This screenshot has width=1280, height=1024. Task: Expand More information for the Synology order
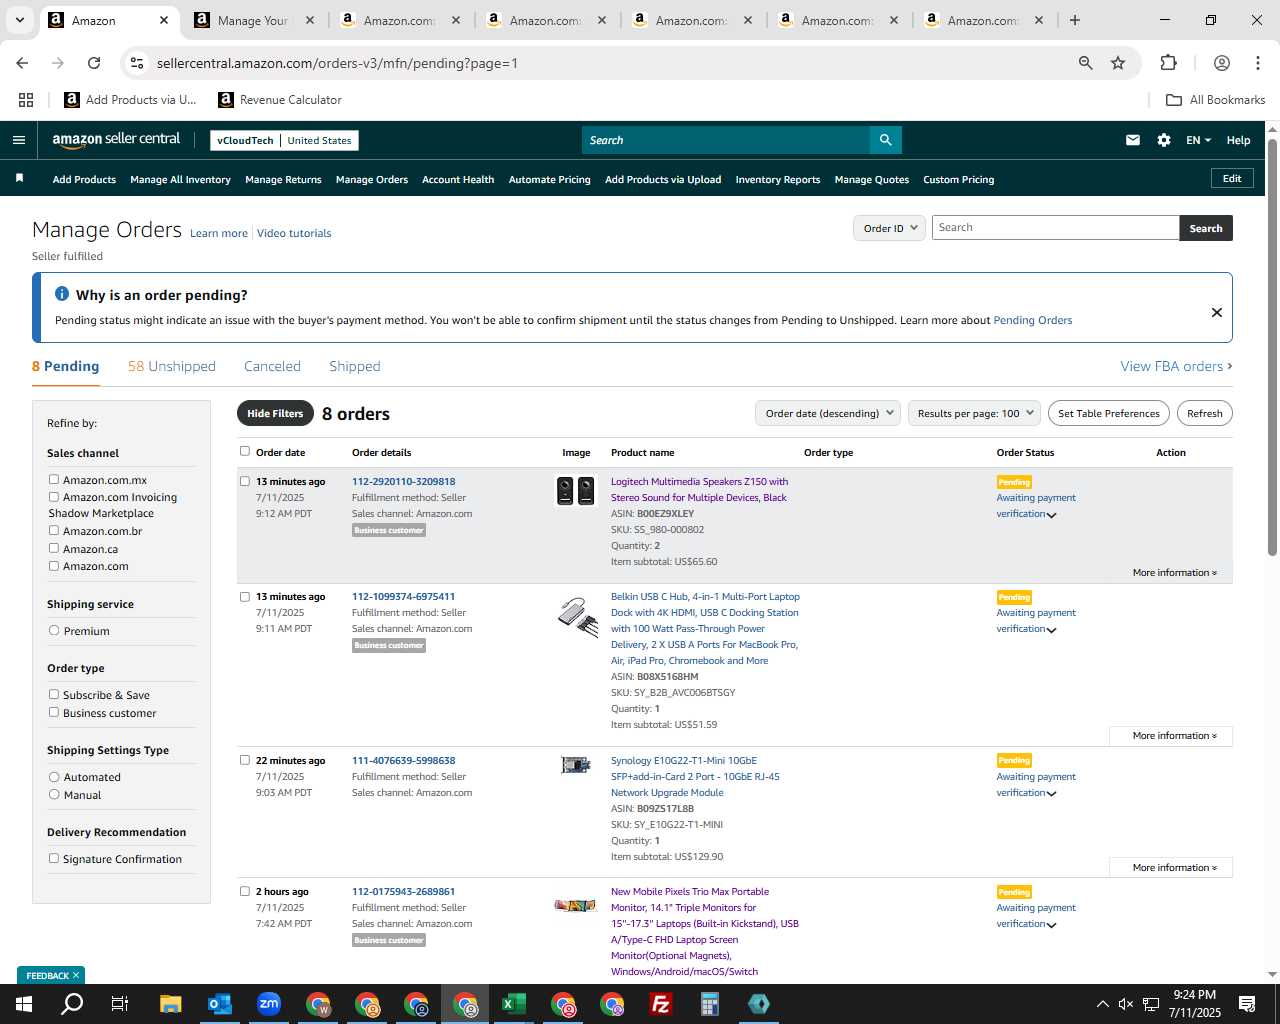[1171, 868]
